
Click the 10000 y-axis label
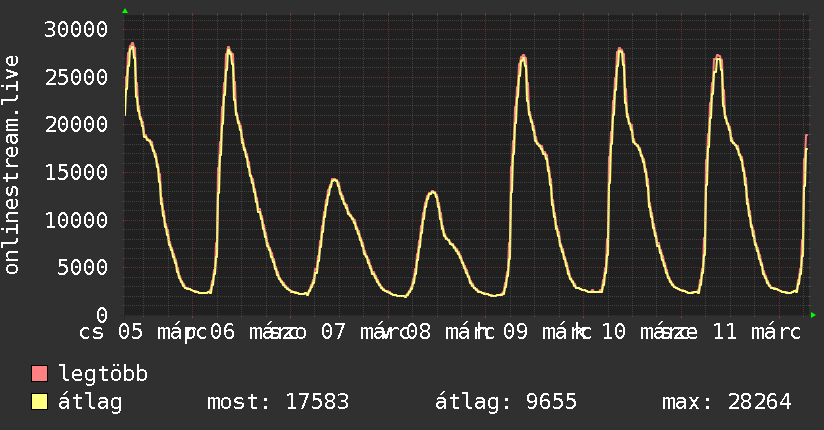76,220
